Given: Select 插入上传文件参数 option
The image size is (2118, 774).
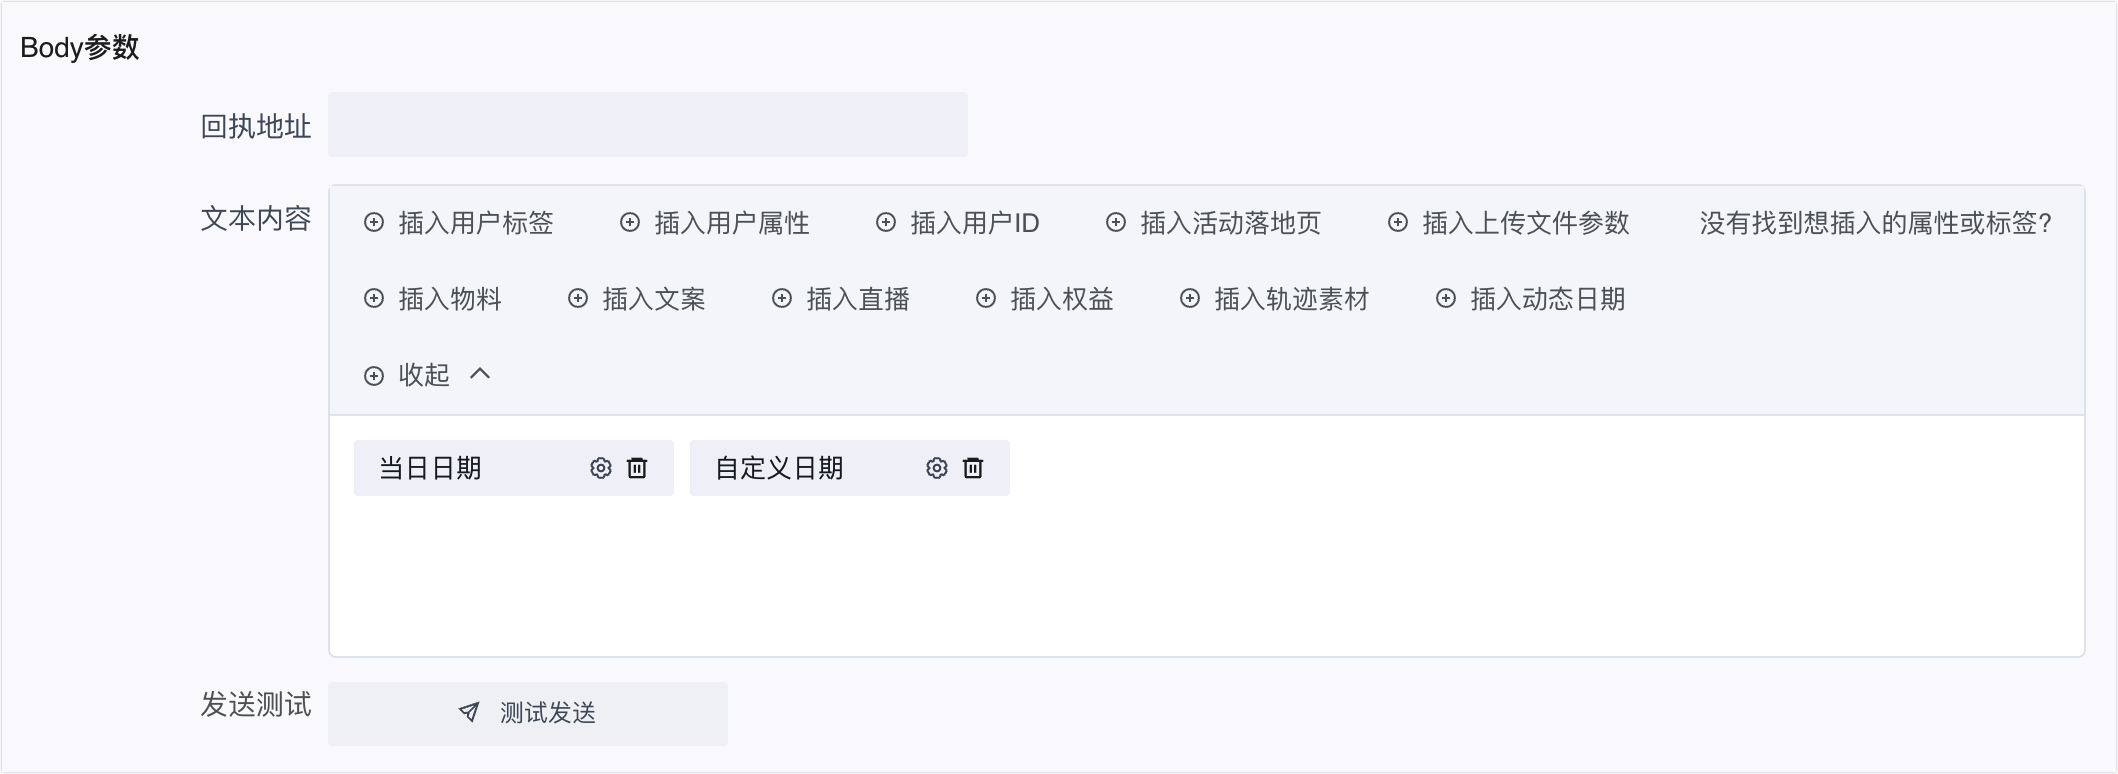Looking at the screenshot, I should [x=1525, y=223].
